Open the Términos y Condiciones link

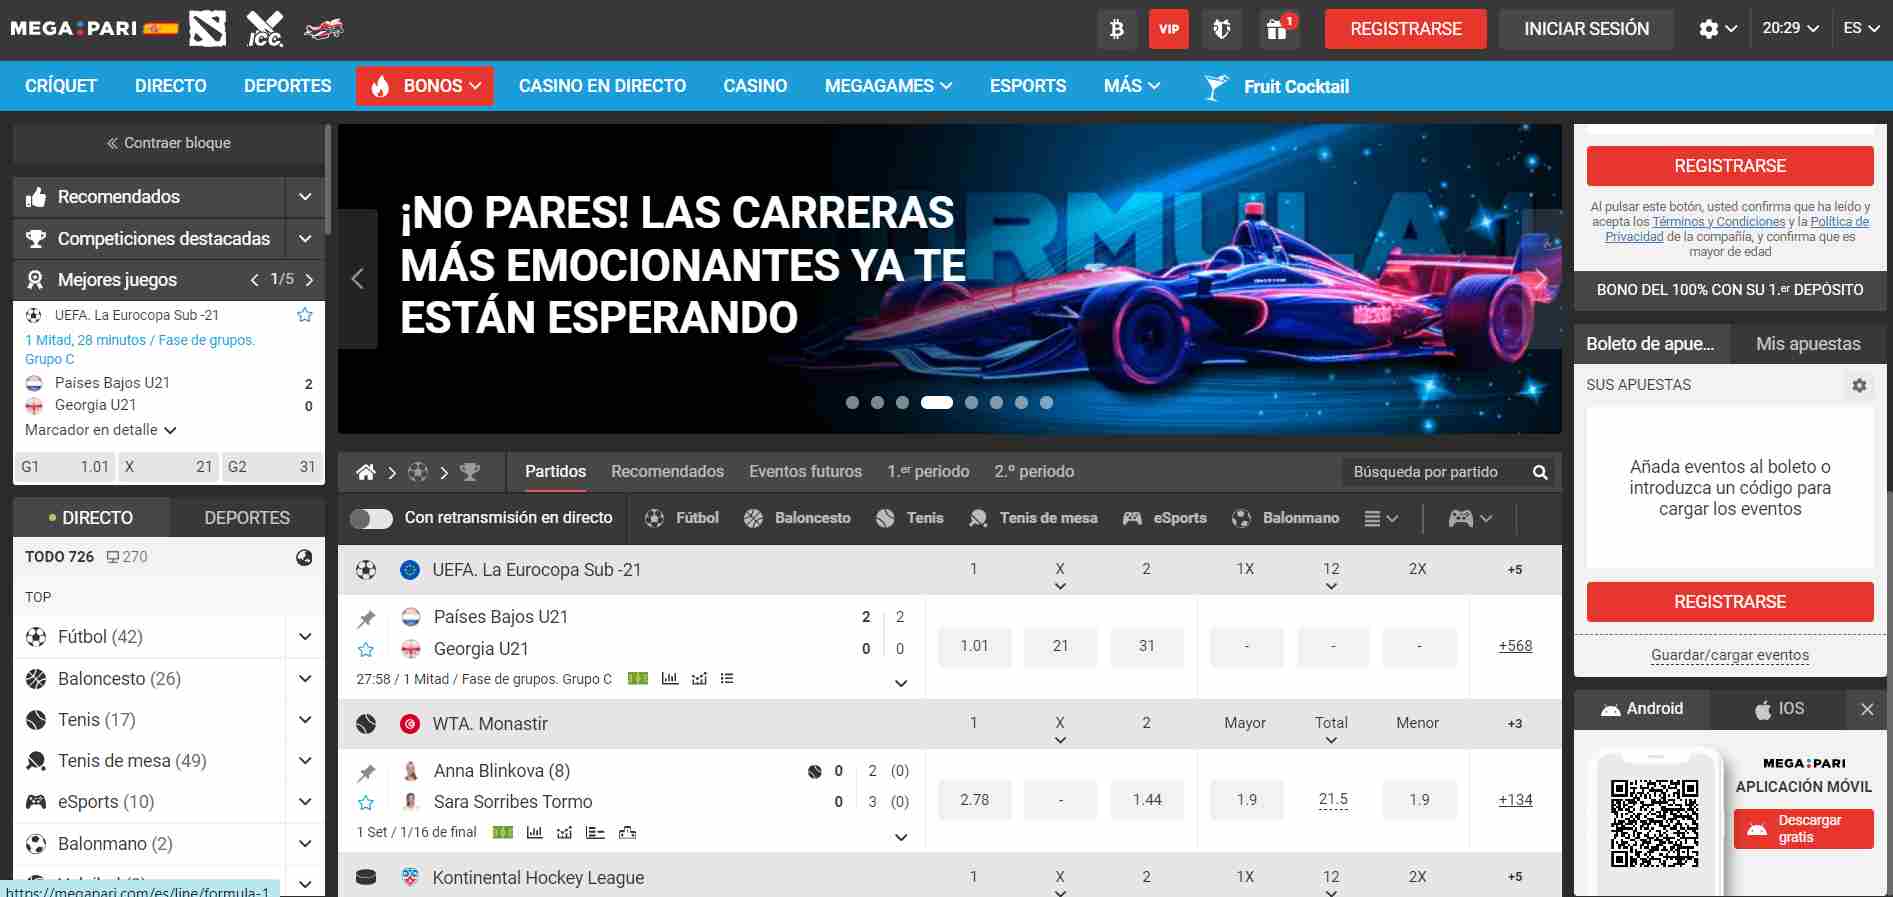coord(1718,222)
